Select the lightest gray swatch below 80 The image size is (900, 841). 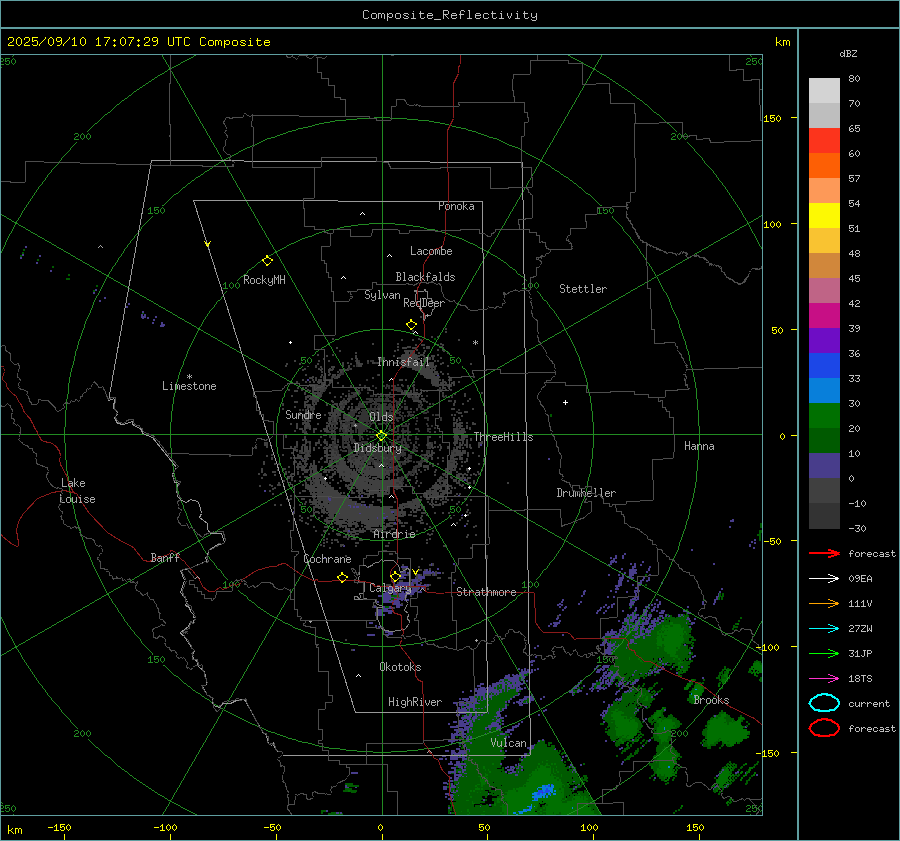[x=824, y=91]
